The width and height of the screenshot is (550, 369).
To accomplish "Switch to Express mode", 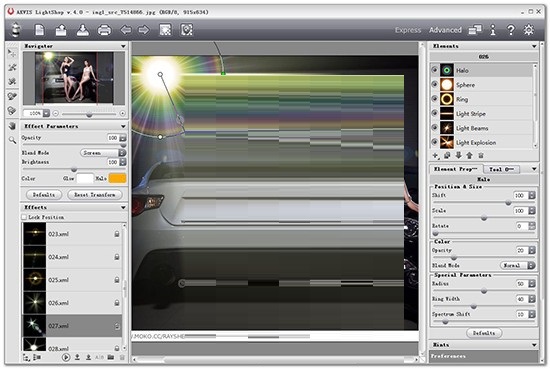I will tap(408, 30).
